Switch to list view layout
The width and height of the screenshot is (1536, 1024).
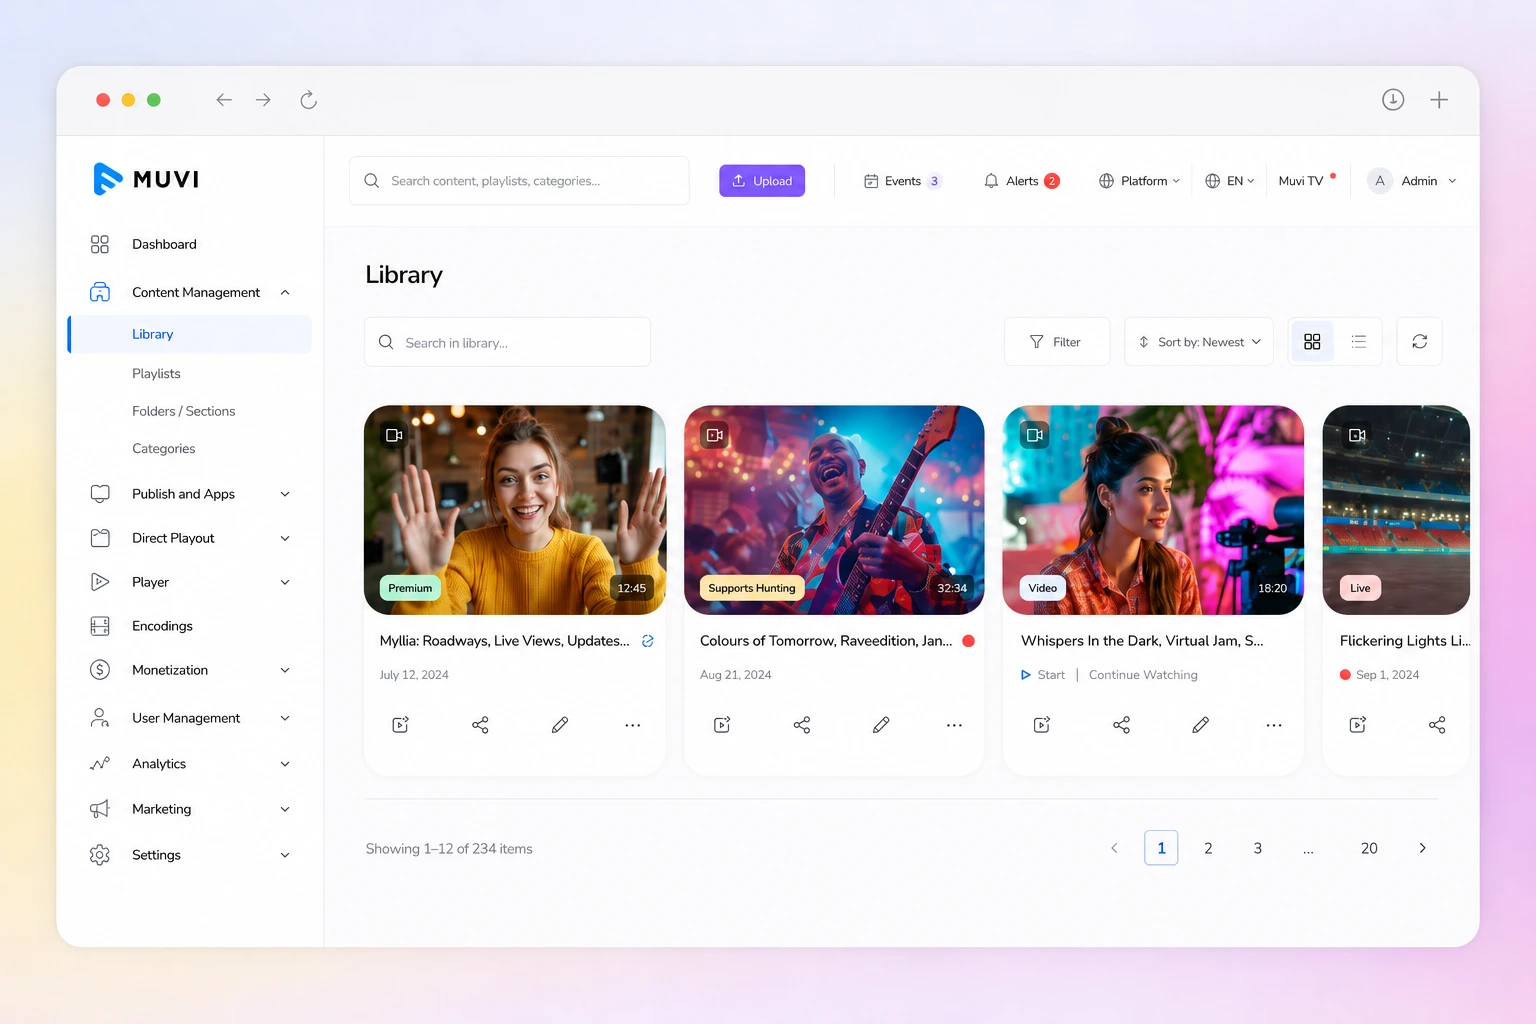(1358, 342)
